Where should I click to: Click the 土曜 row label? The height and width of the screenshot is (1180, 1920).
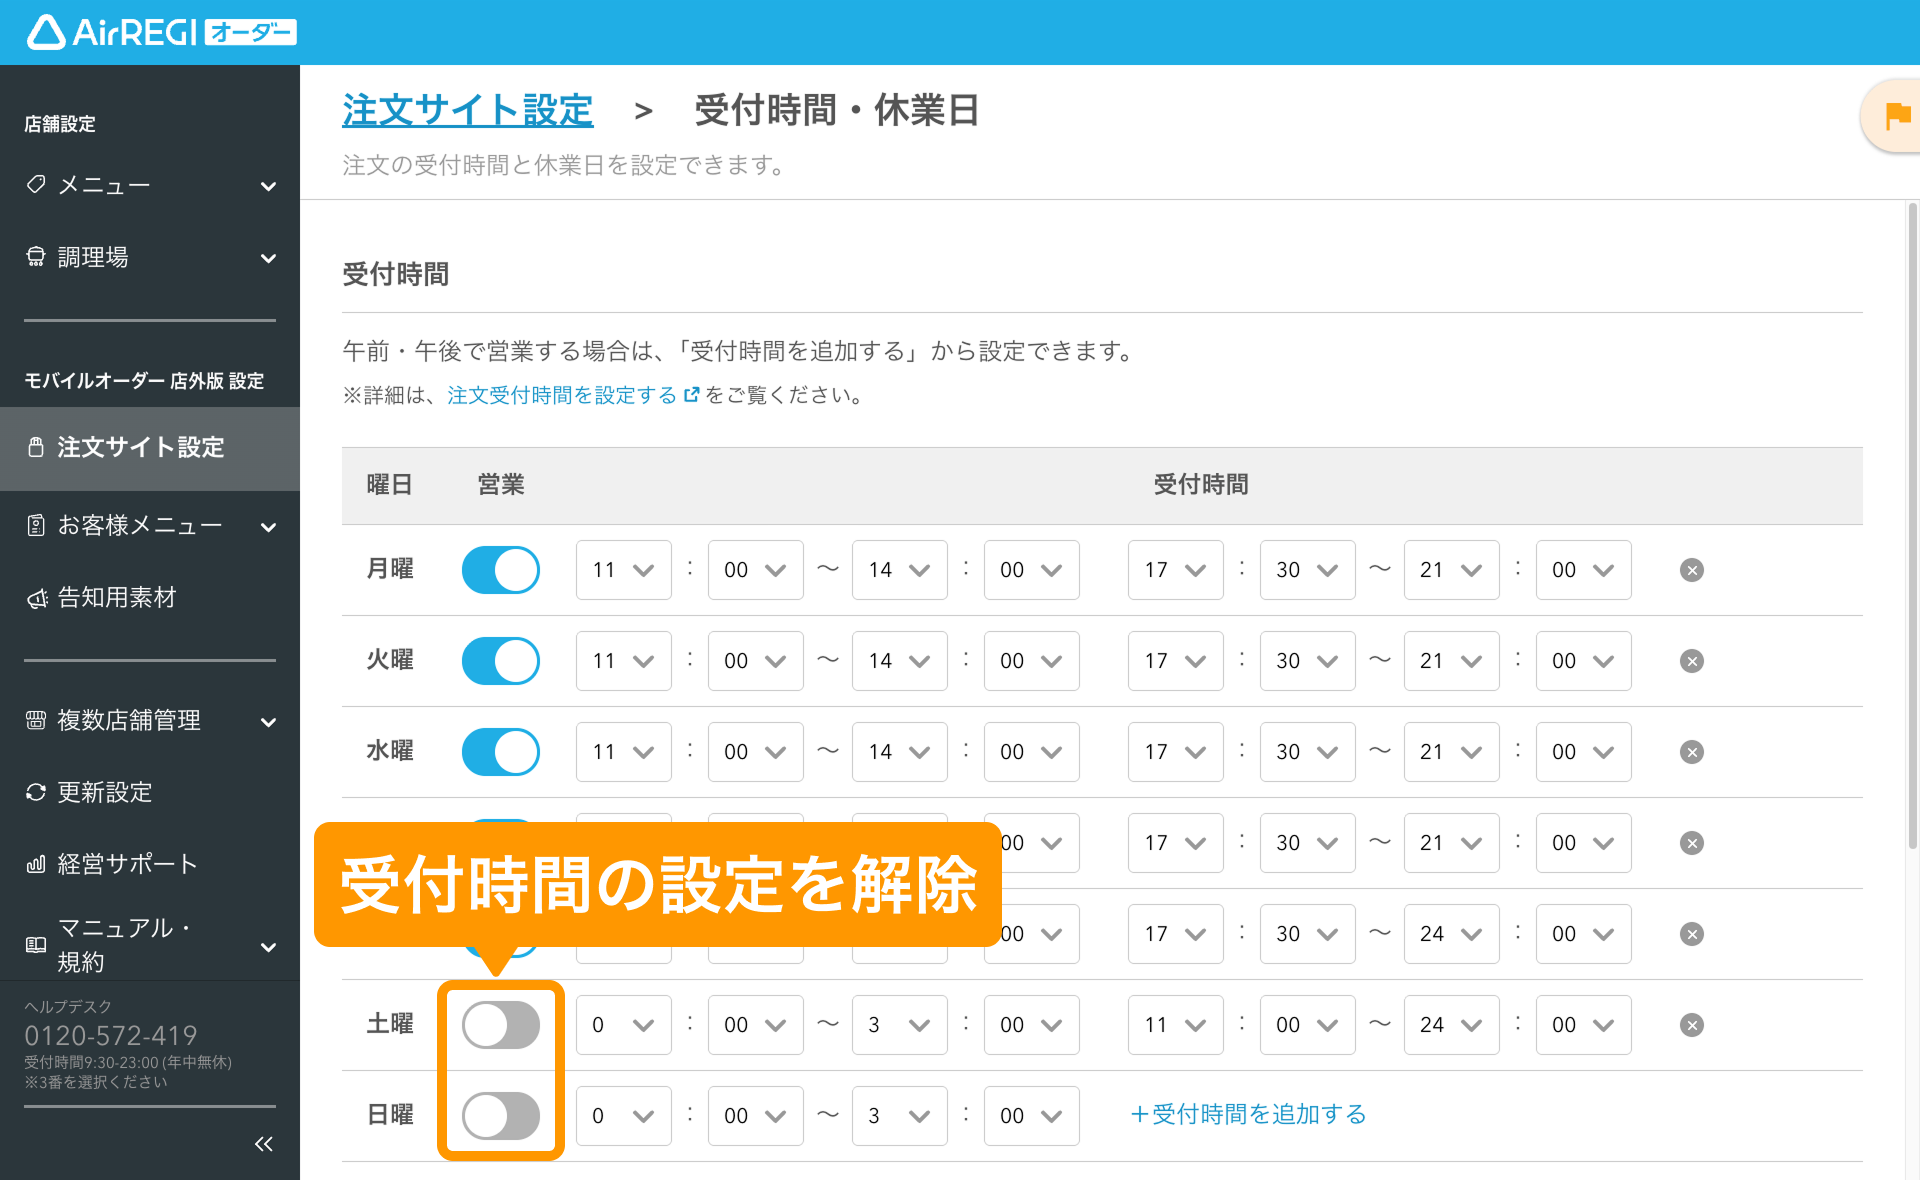390,1024
